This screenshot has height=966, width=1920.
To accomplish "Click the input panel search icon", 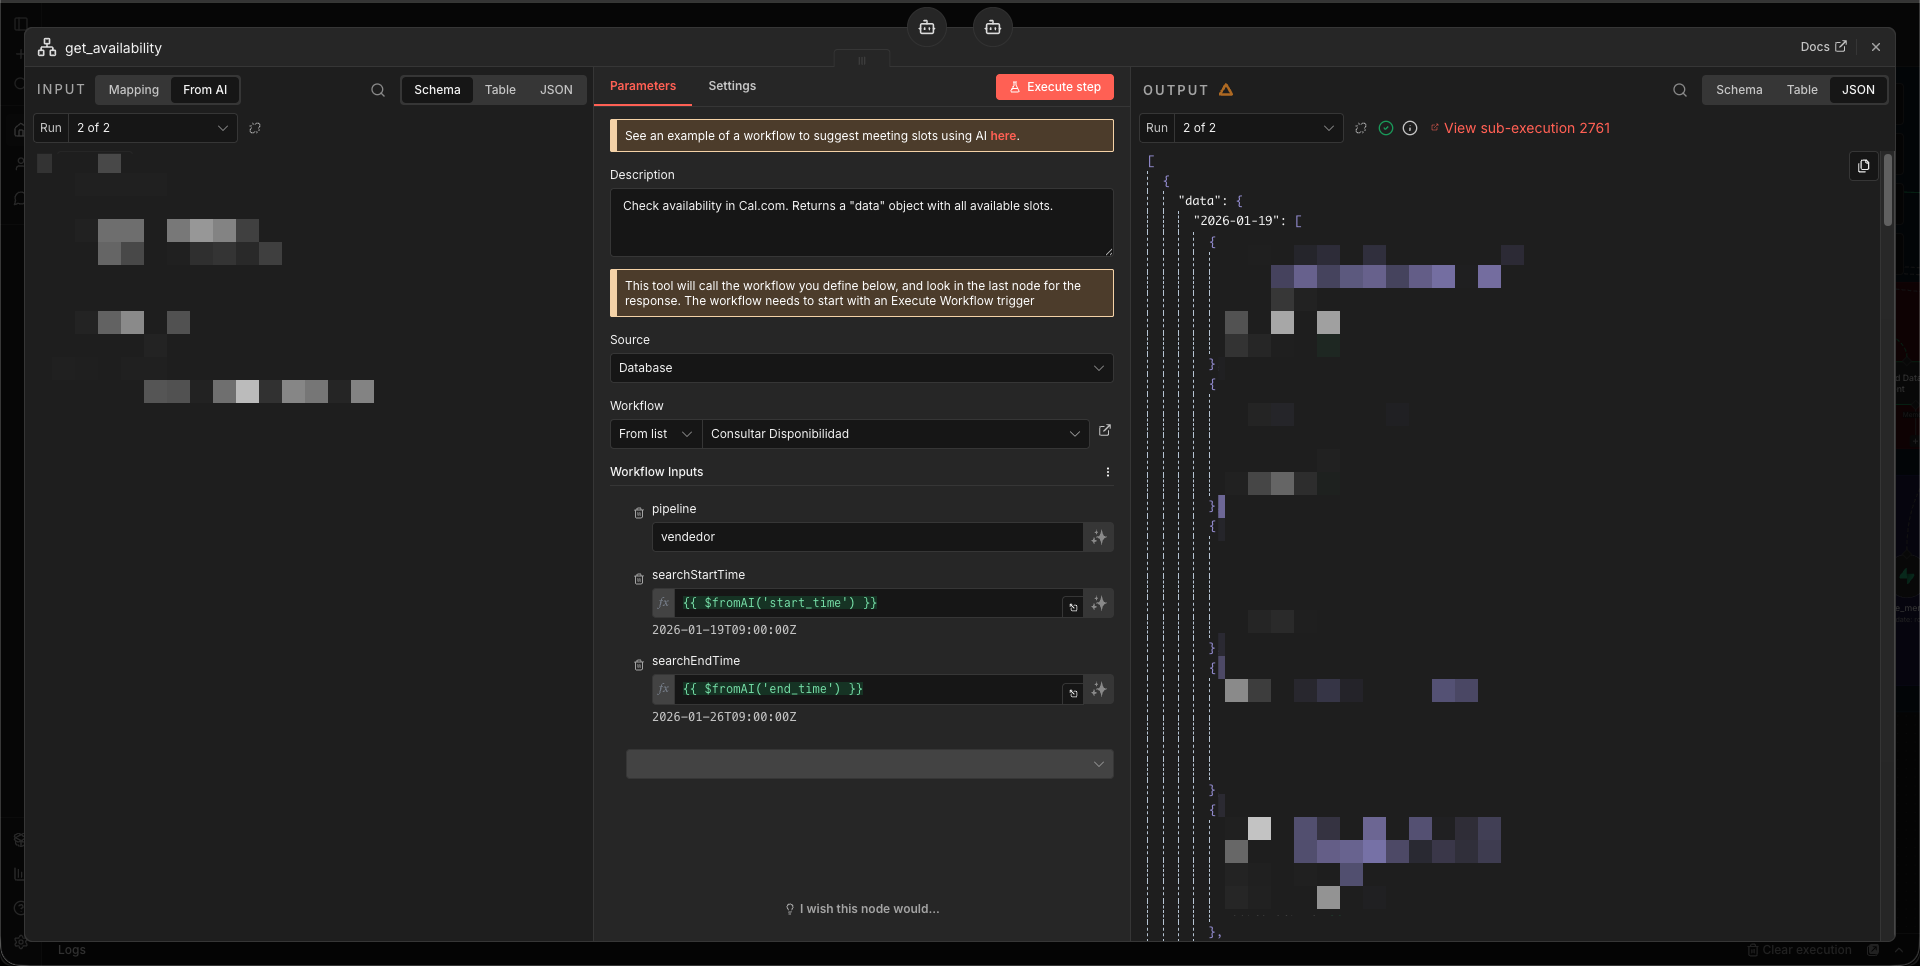I will [378, 90].
